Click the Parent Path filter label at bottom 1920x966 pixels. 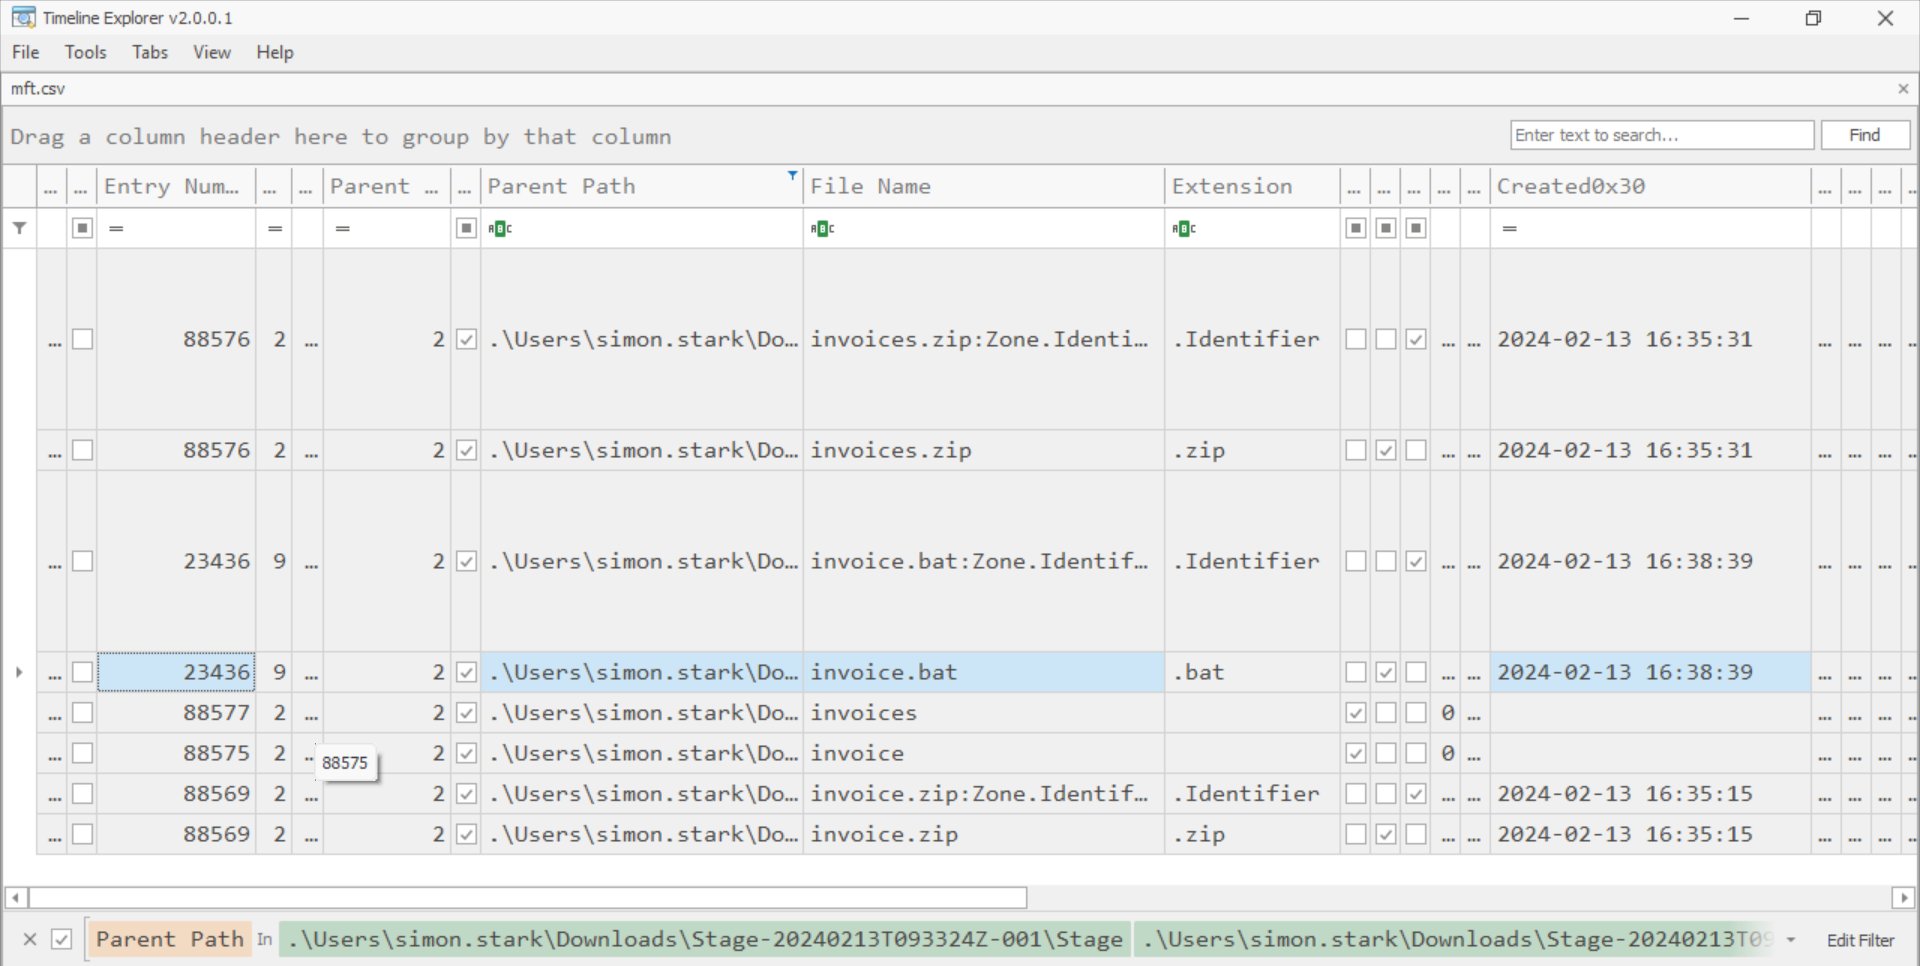[x=170, y=939]
